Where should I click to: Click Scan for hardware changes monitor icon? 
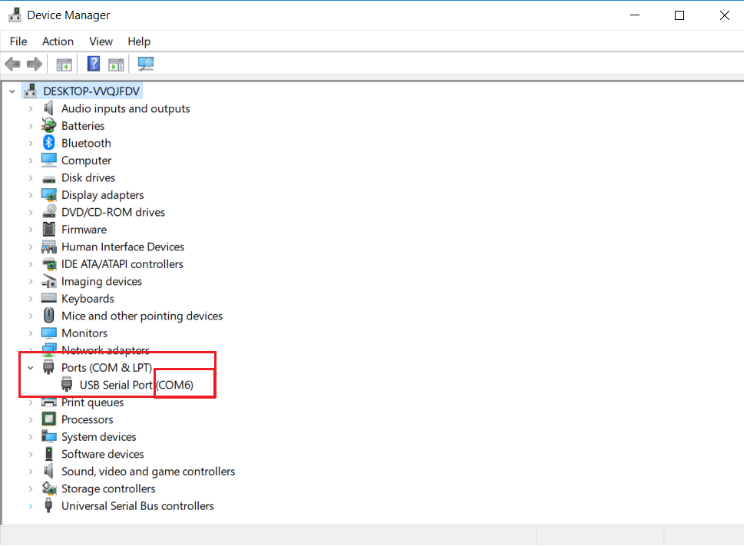[146, 64]
